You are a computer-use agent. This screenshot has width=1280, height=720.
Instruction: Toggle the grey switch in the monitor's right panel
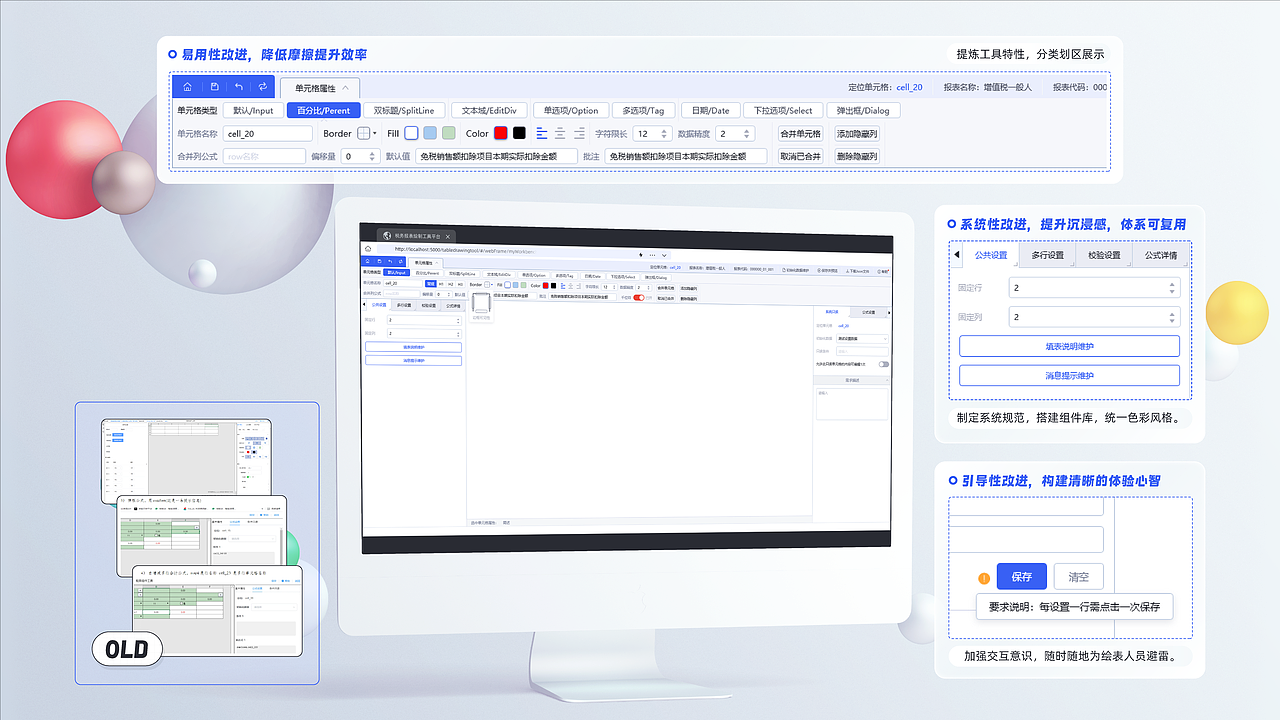(x=884, y=364)
